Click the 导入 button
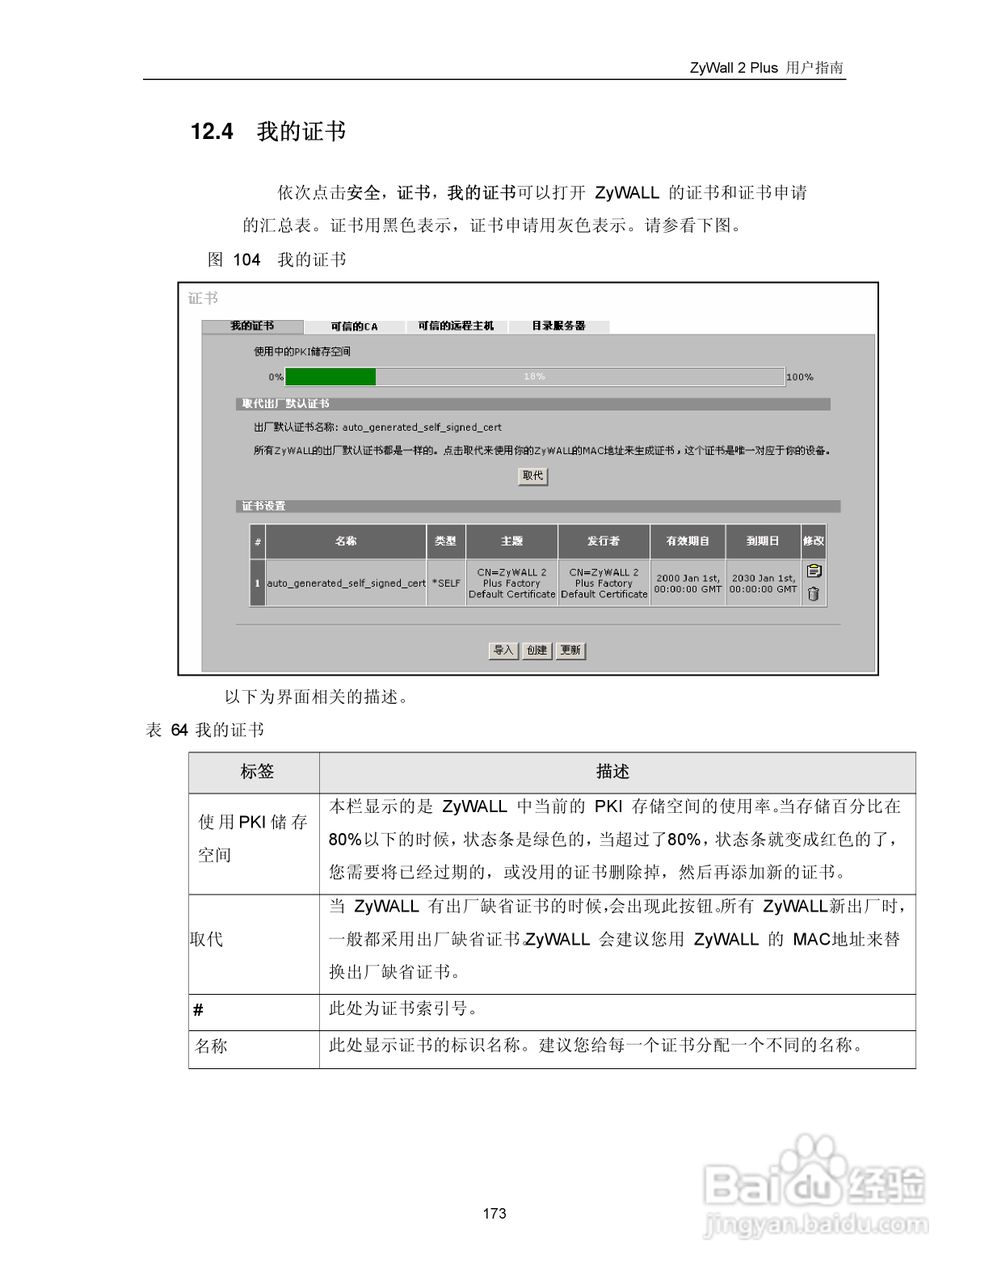The width and height of the screenshot is (989, 1280). click(x=502, y=650)
